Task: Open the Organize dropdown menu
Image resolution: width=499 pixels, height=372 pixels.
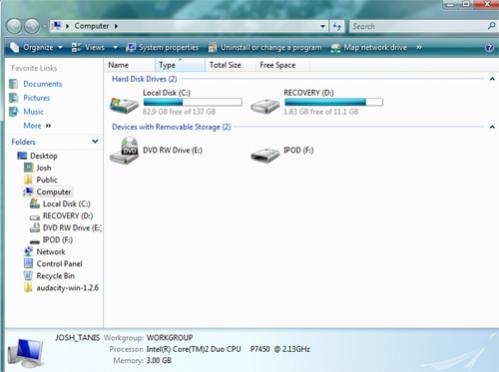Action: click(36, 47)
